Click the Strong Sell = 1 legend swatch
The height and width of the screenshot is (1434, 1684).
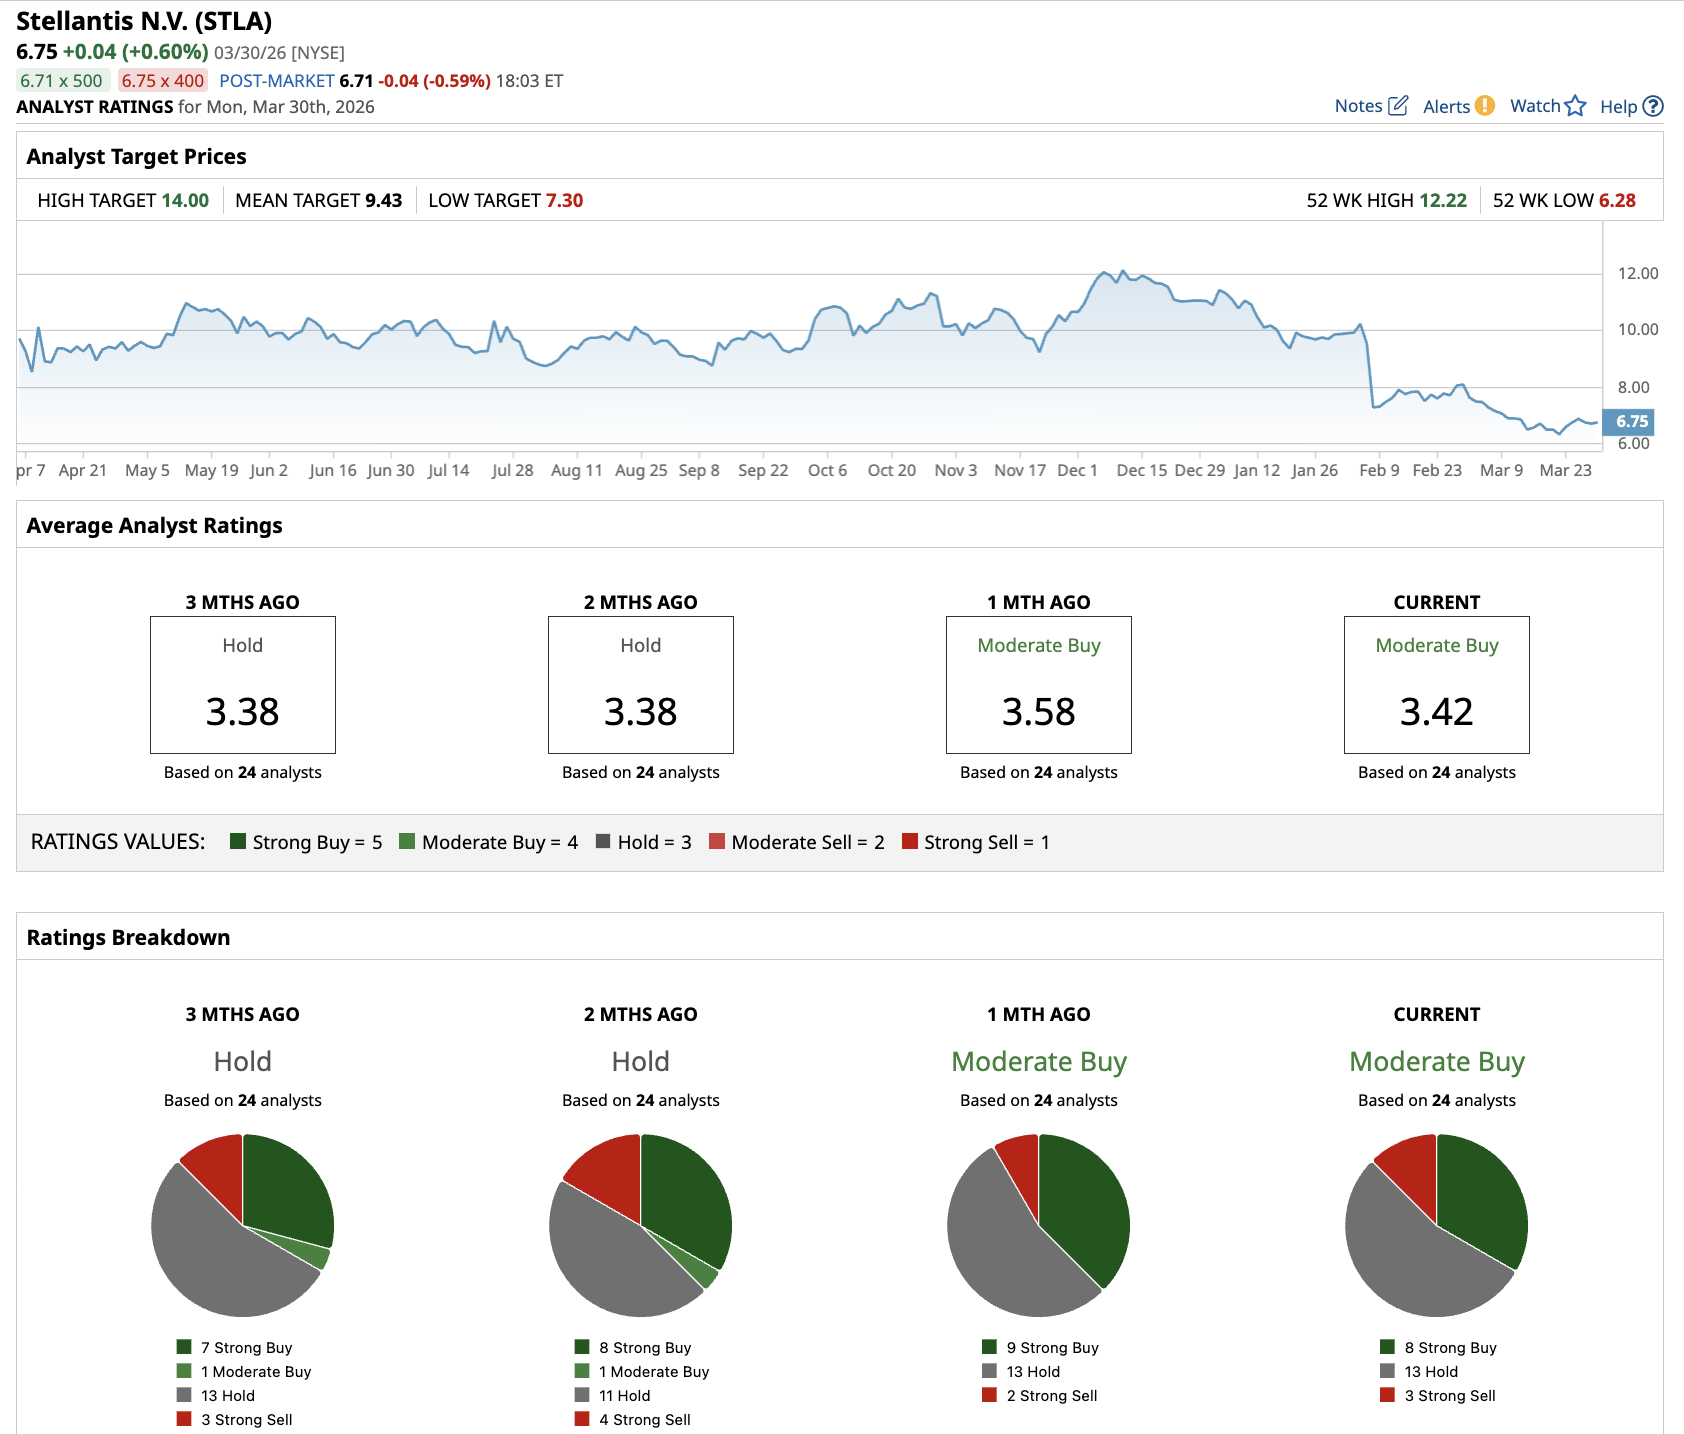[910, 841]
